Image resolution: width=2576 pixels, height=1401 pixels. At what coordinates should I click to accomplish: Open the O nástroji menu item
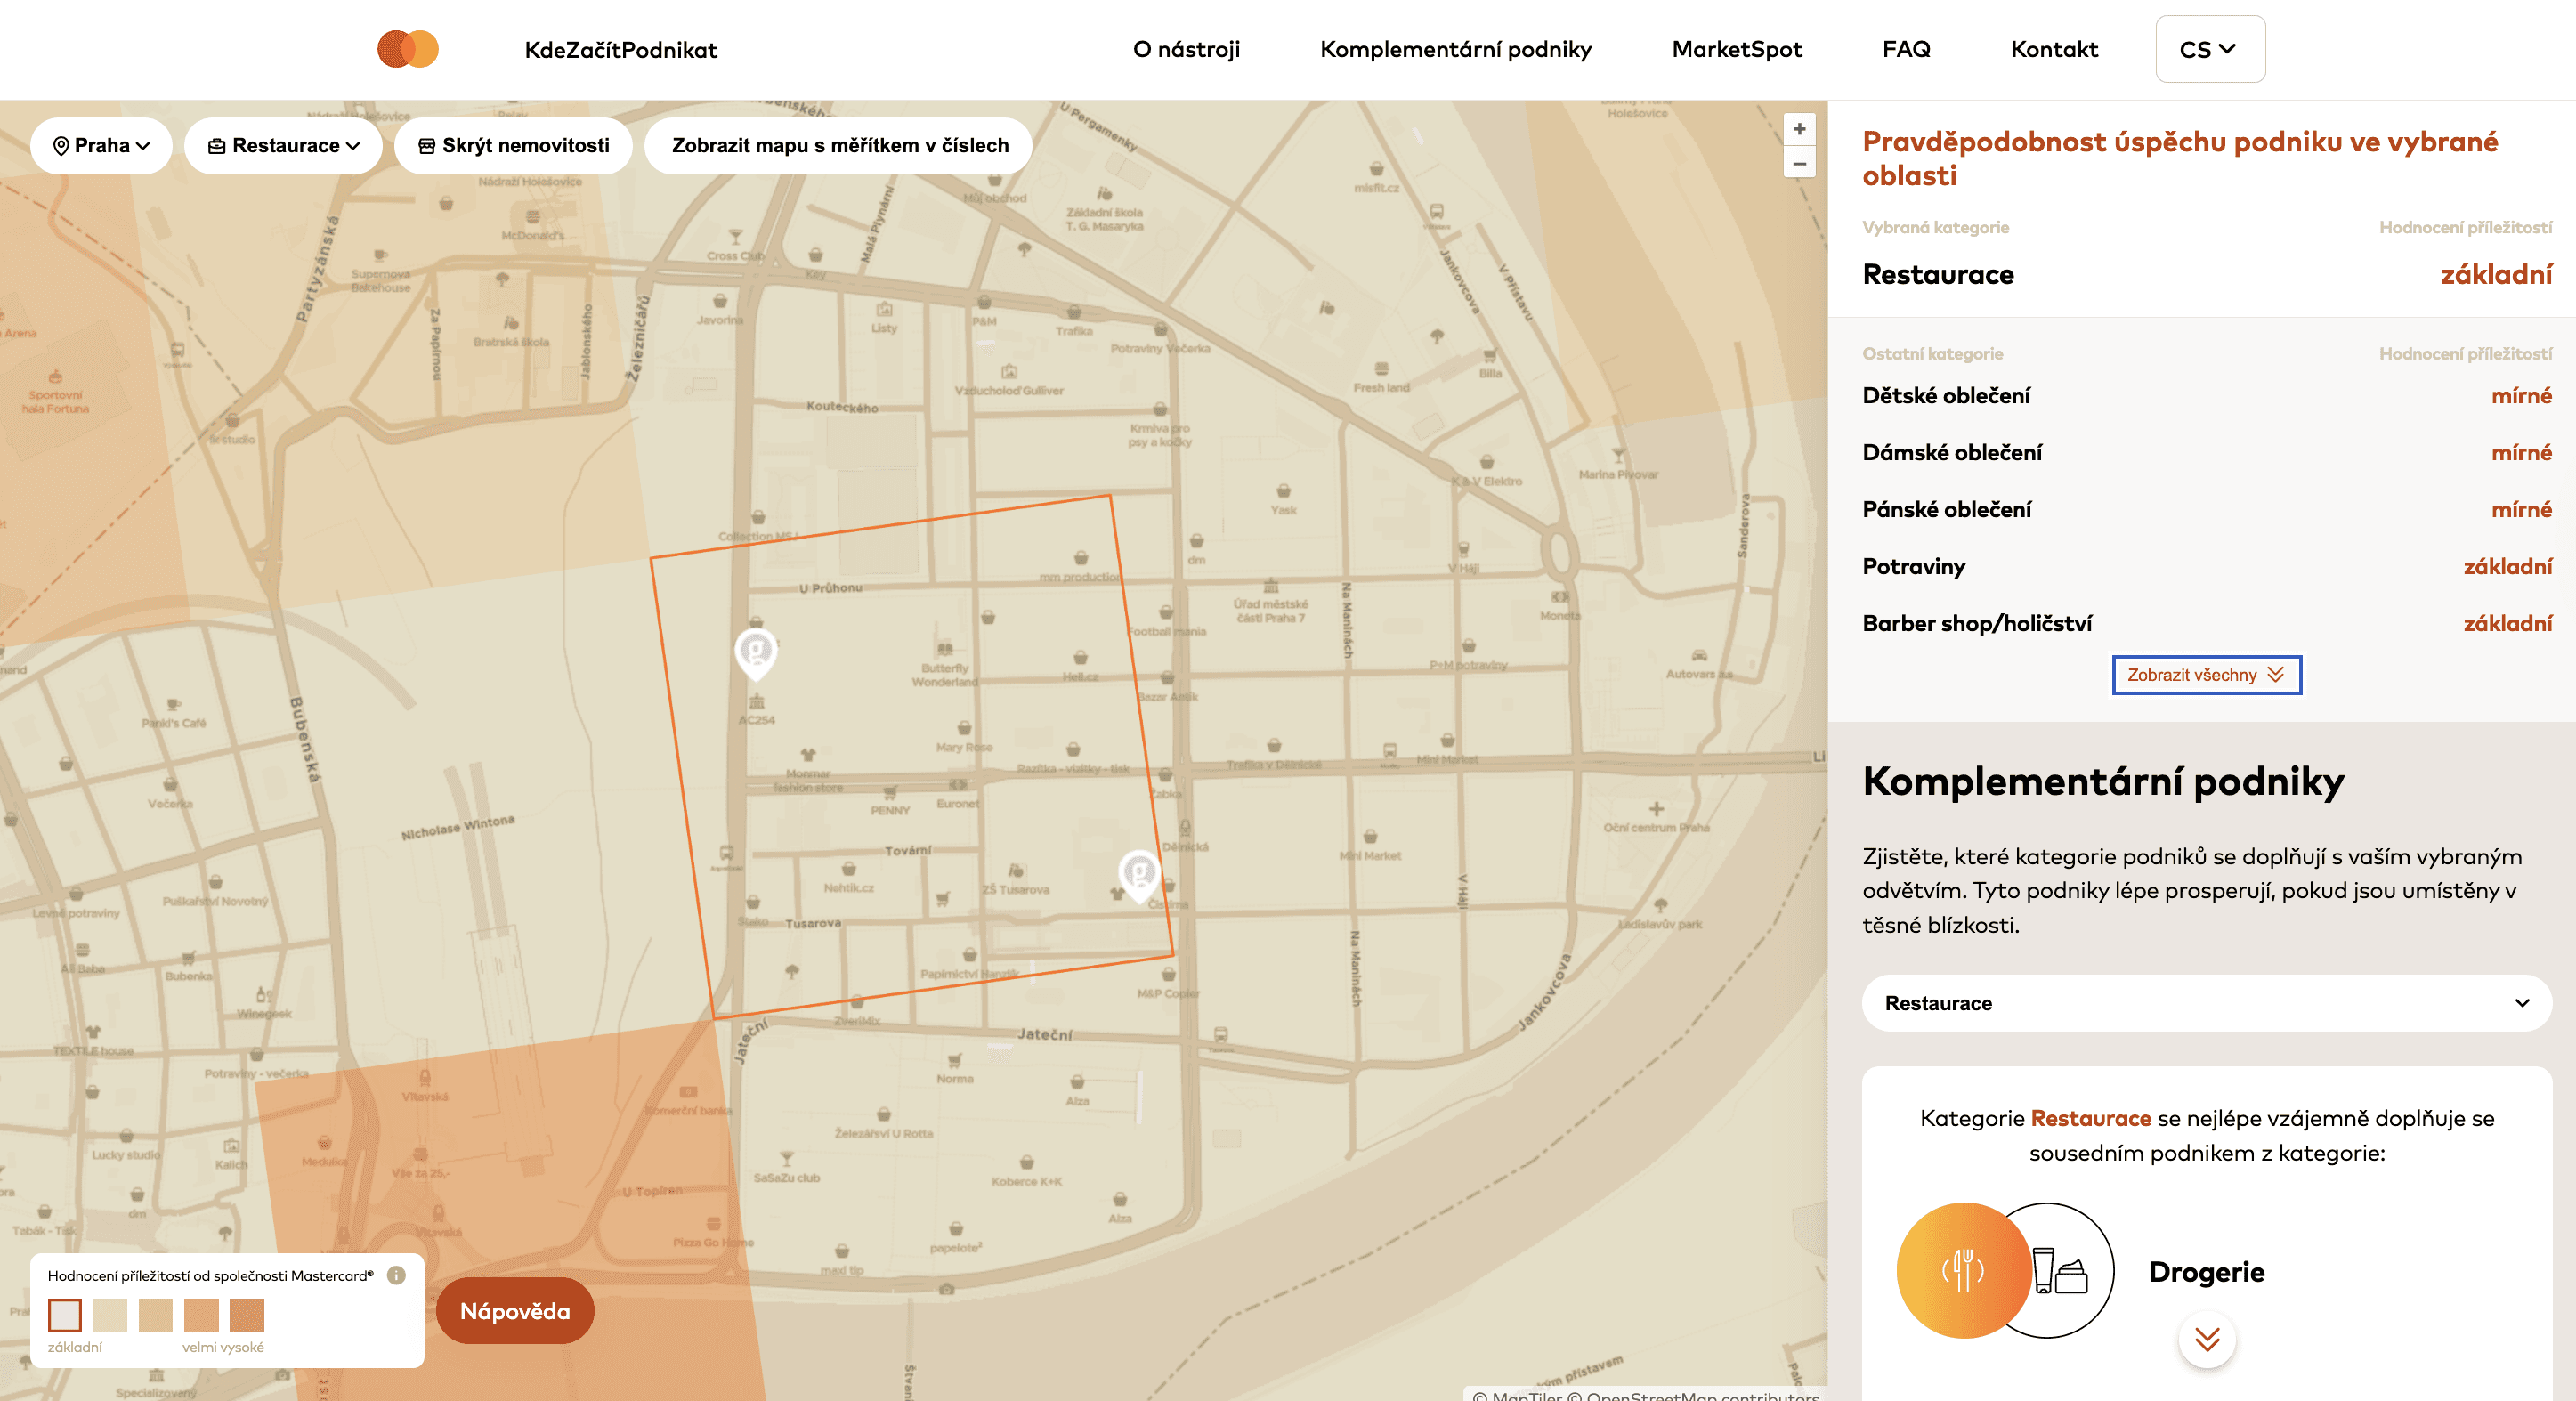click(x=1186, y=49)
